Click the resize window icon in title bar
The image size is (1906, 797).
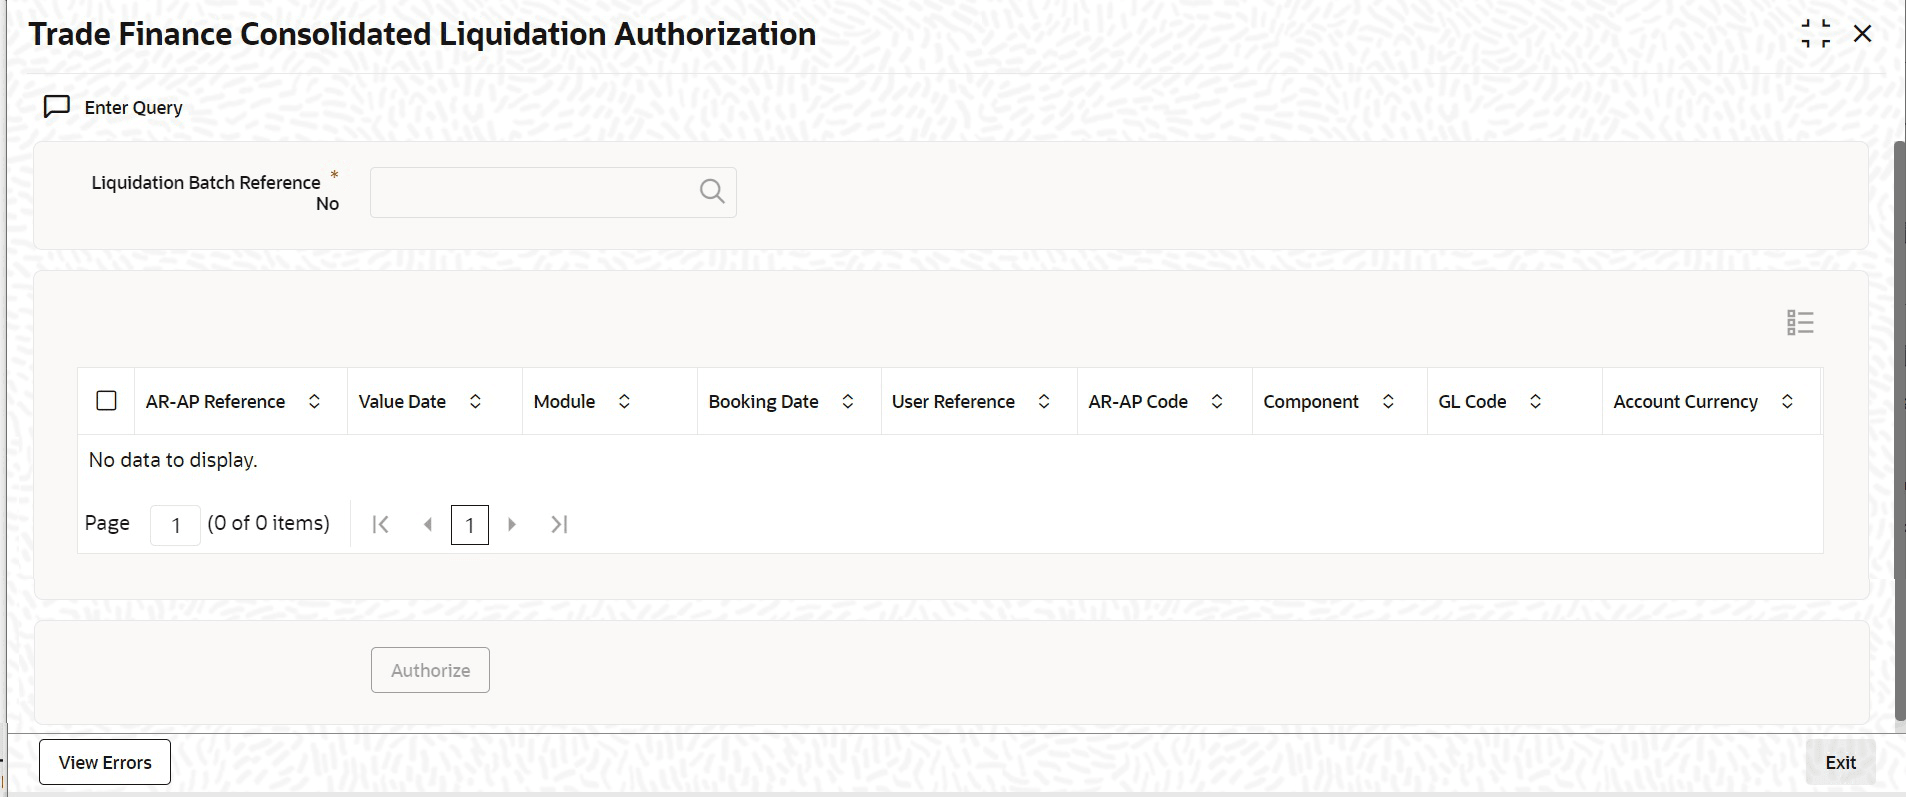(1815, 33)
